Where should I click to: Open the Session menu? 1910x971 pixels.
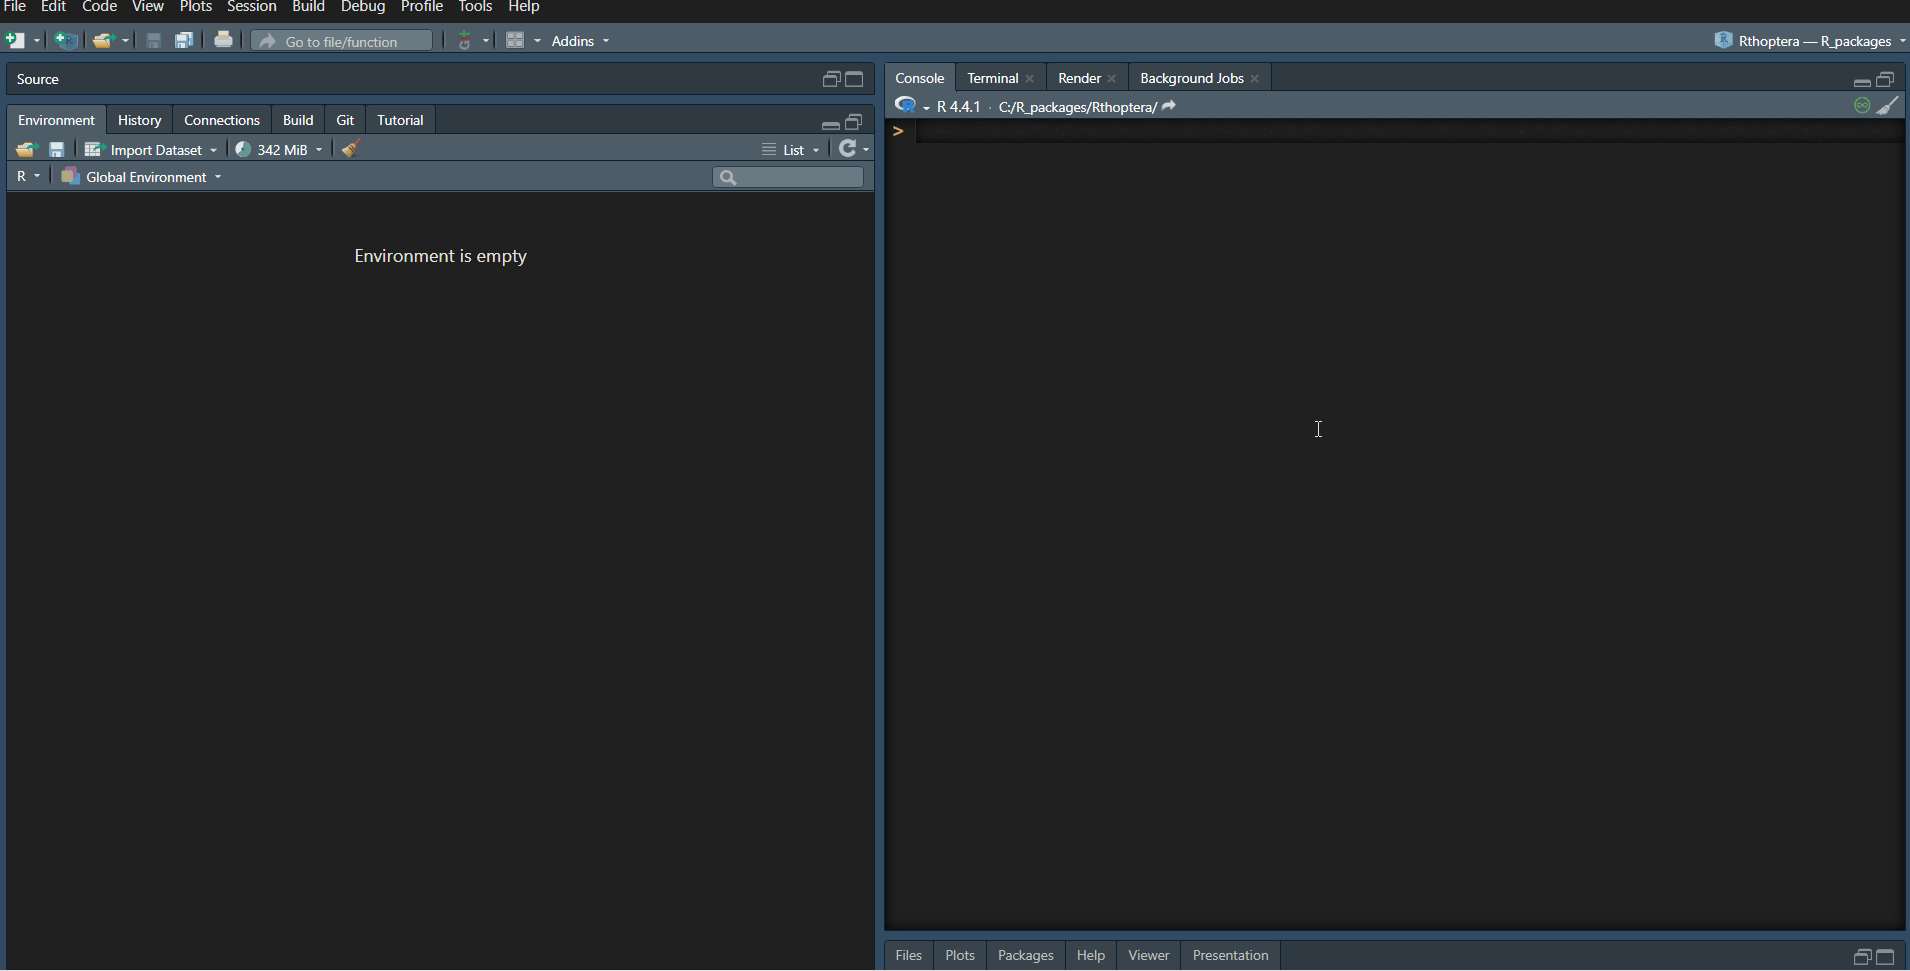(x=251, y=7)
